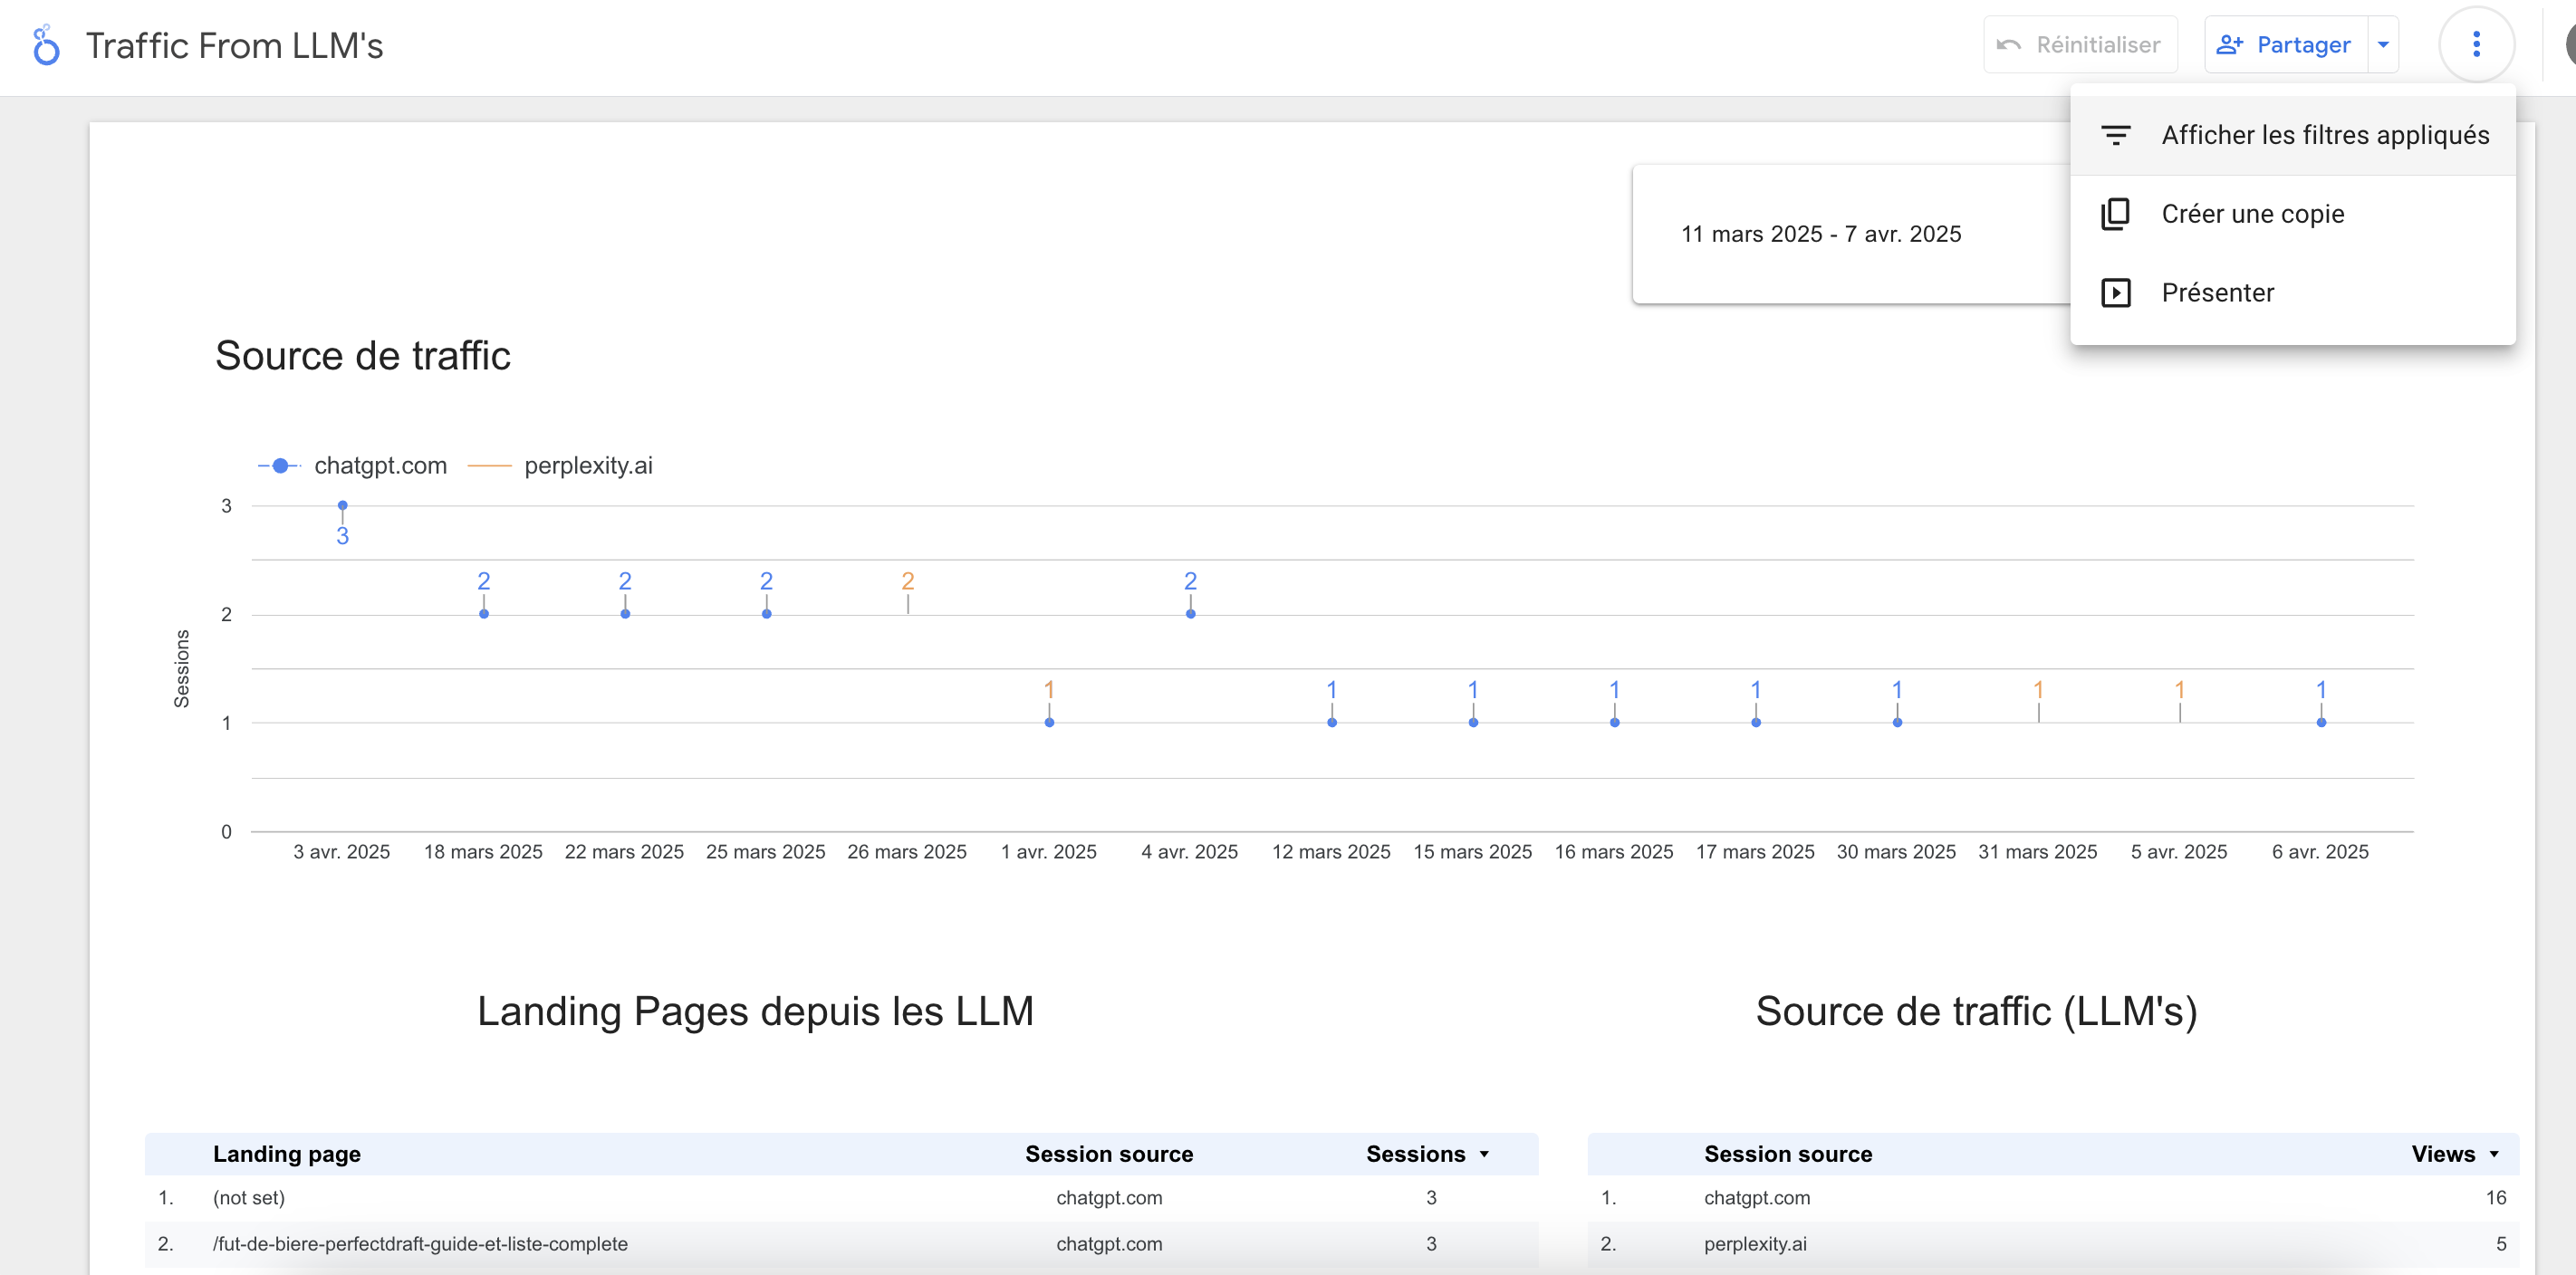Click the 22 mars 2025 data point
Viewport: 2576px width, 1275px height.
[625, 614]
